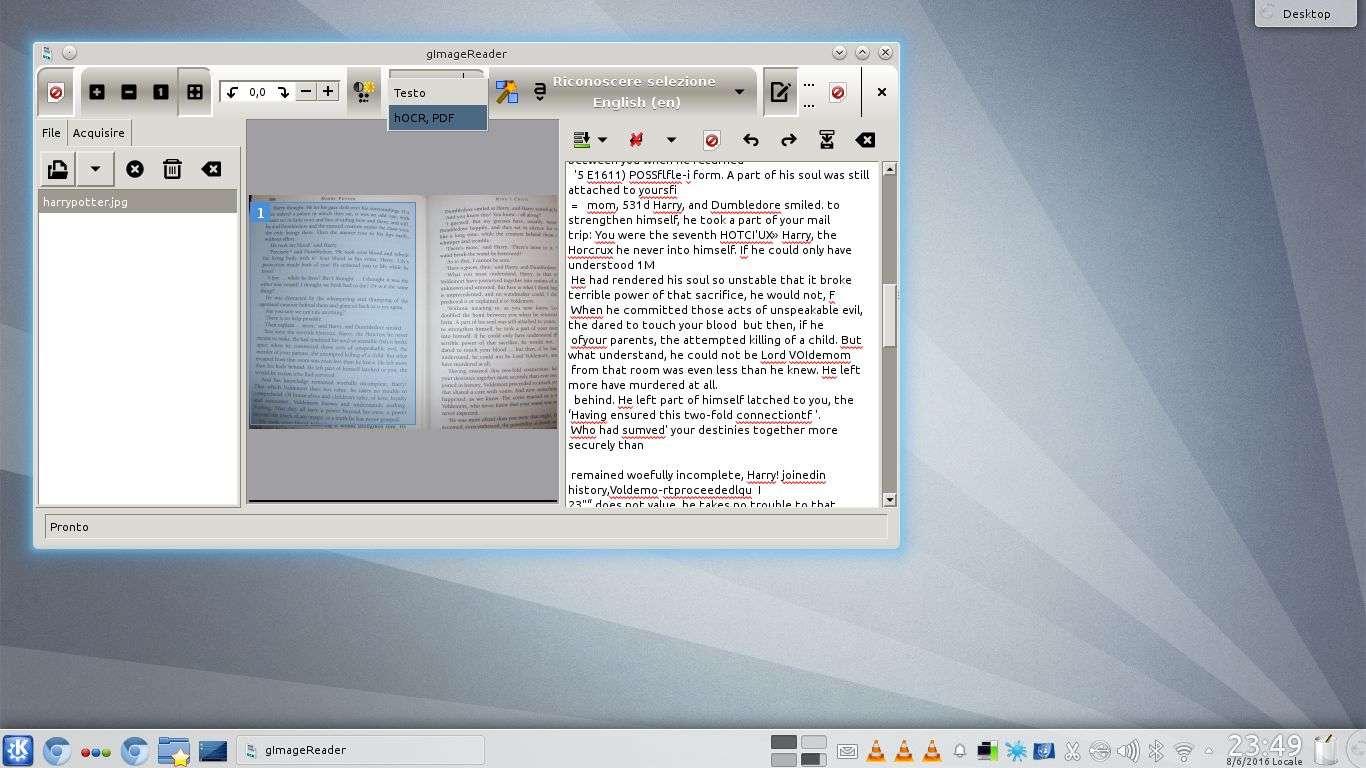Click the 23:49 clock in the panel
Viewport: 1366px width, 768px height.
point(1265,746)
